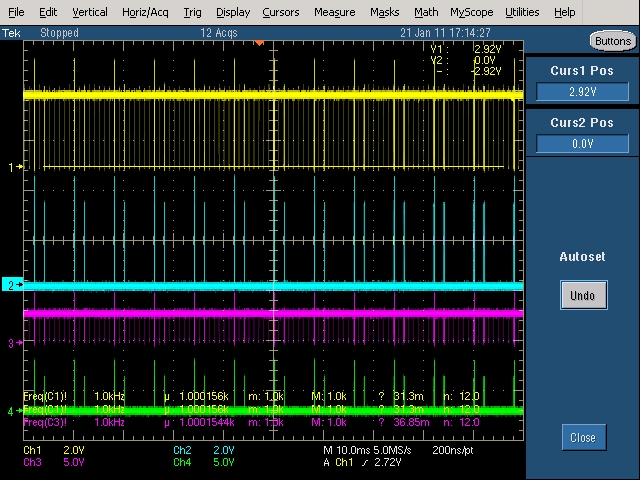
Task: Click the A Ch1 2.72V trigger readout
Action: point(362,462)
